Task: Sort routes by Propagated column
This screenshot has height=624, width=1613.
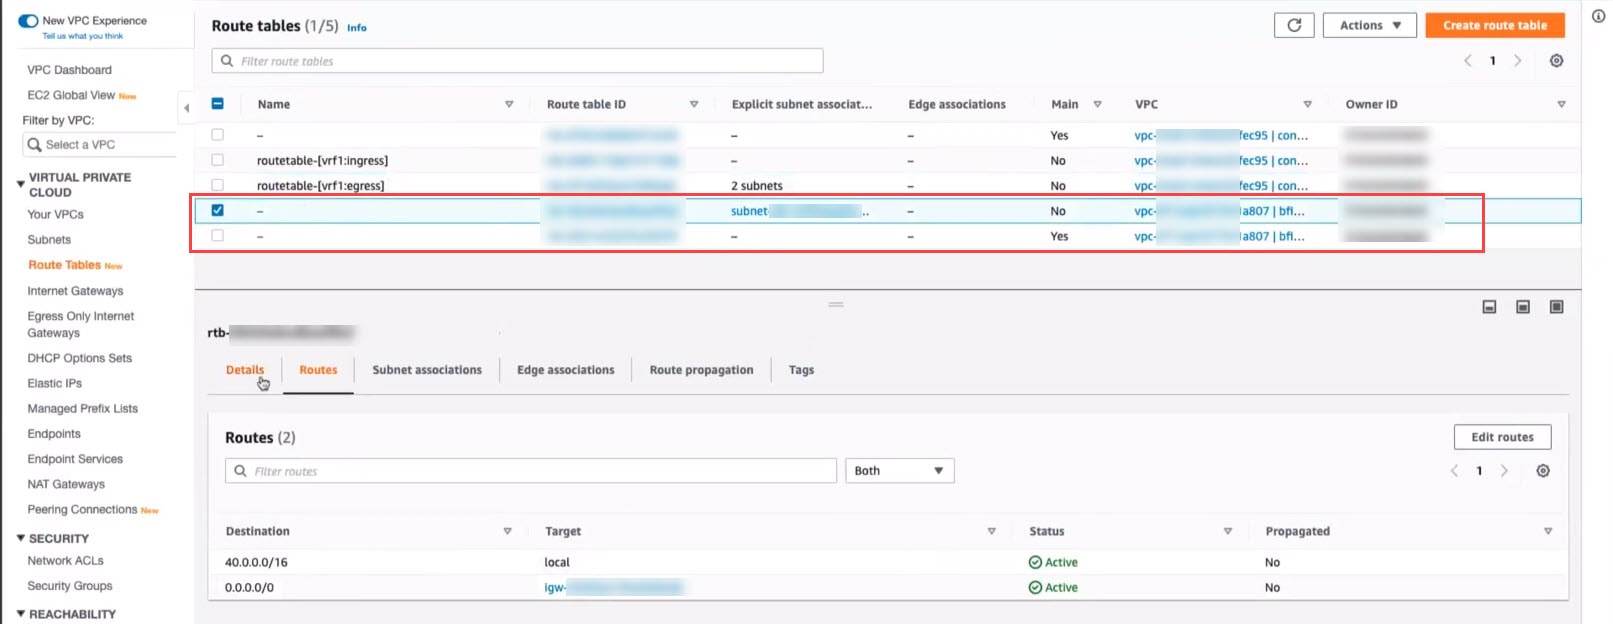Action: tap(1547, 531)
